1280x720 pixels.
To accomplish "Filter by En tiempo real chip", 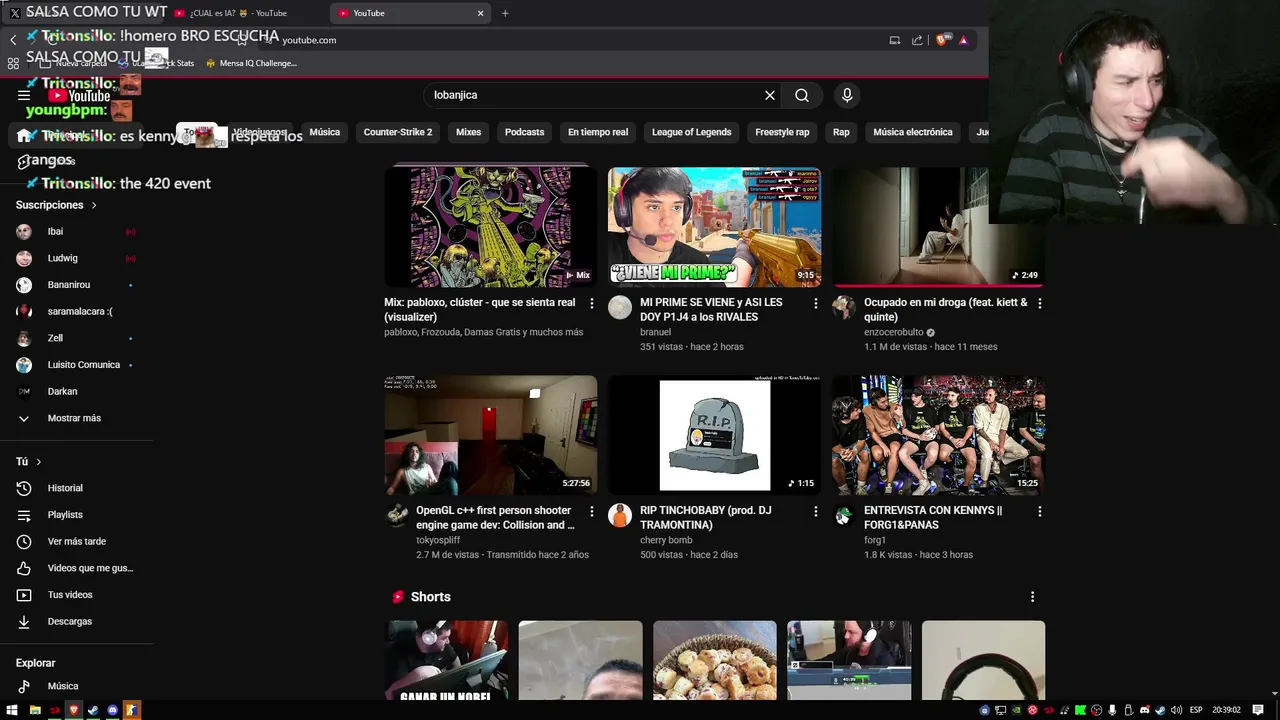I will (x=598, y=132).
